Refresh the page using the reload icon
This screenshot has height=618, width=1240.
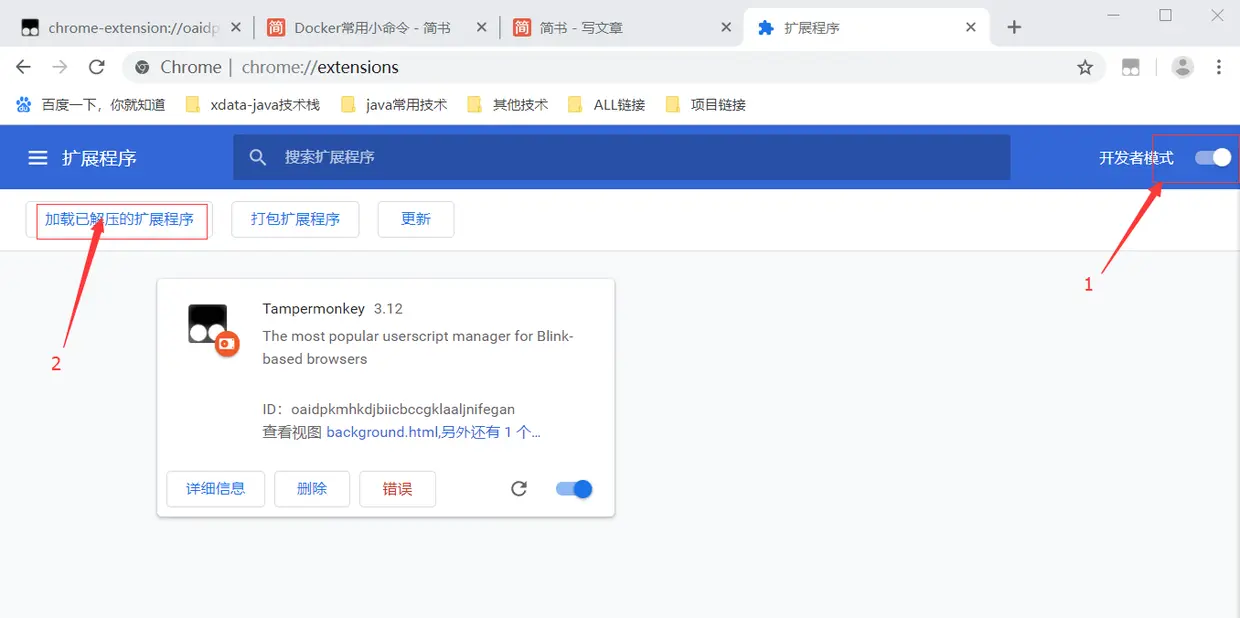pyautogui.click(x=96, y=67)
